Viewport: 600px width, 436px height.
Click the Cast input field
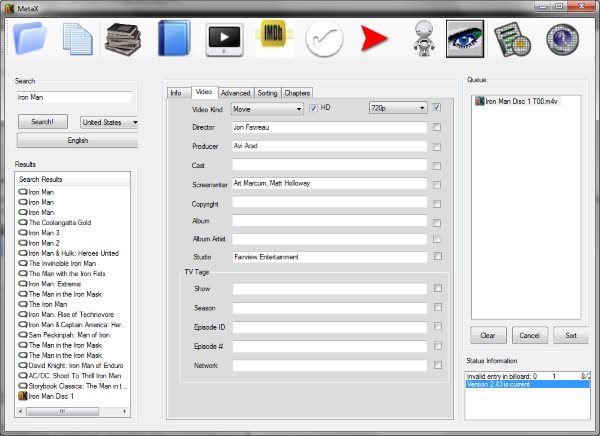[329, 165]
